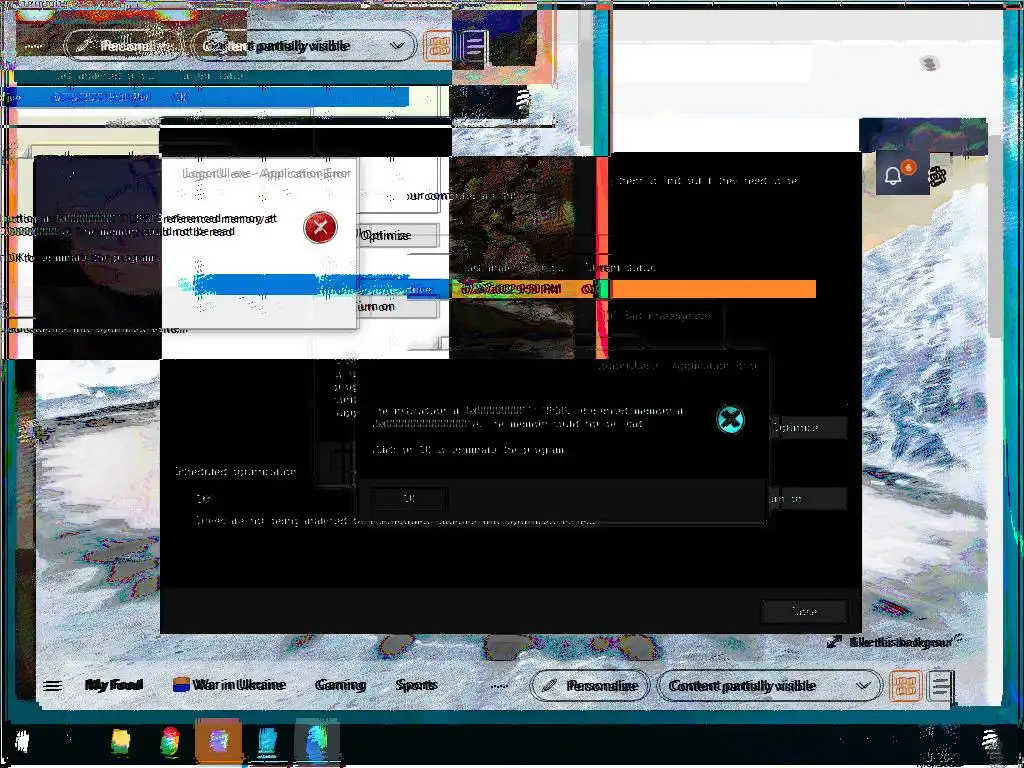This screenshot has height=768, width=1024.
Task: Select the Sports tab
Action: [416, 685]
